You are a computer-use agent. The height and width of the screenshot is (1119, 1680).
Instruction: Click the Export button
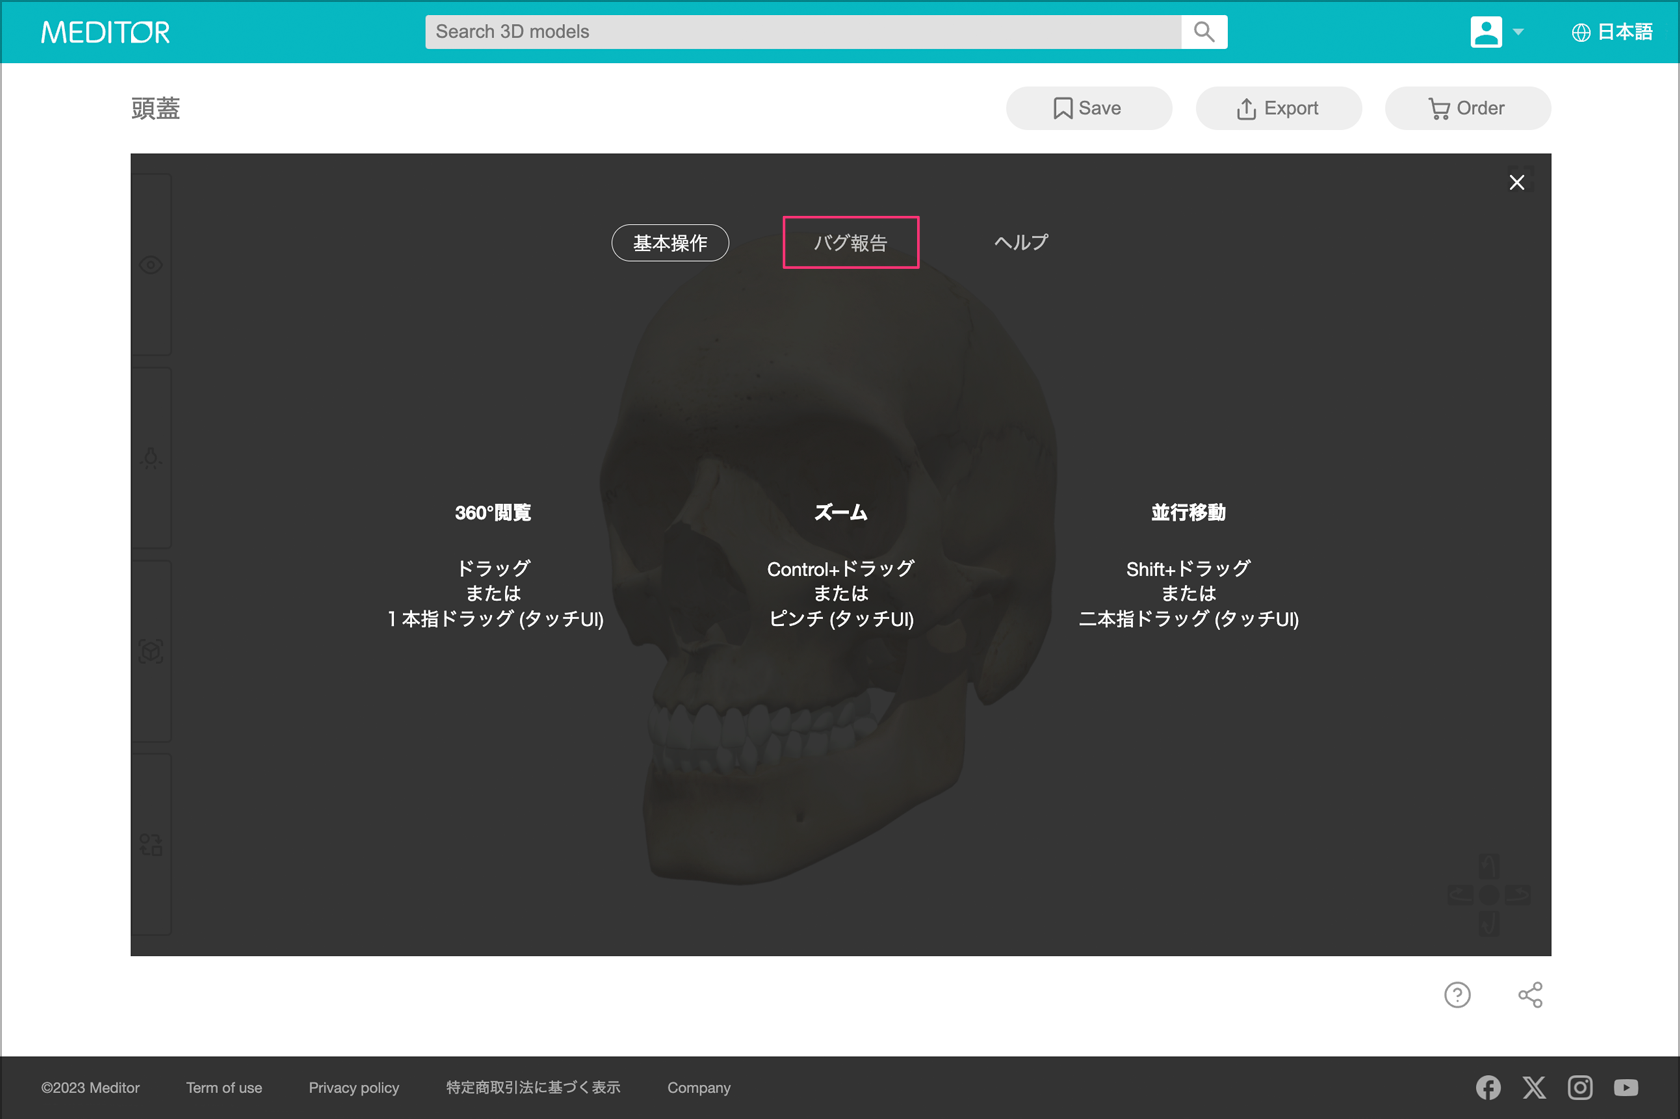(x=1278, y=108)
